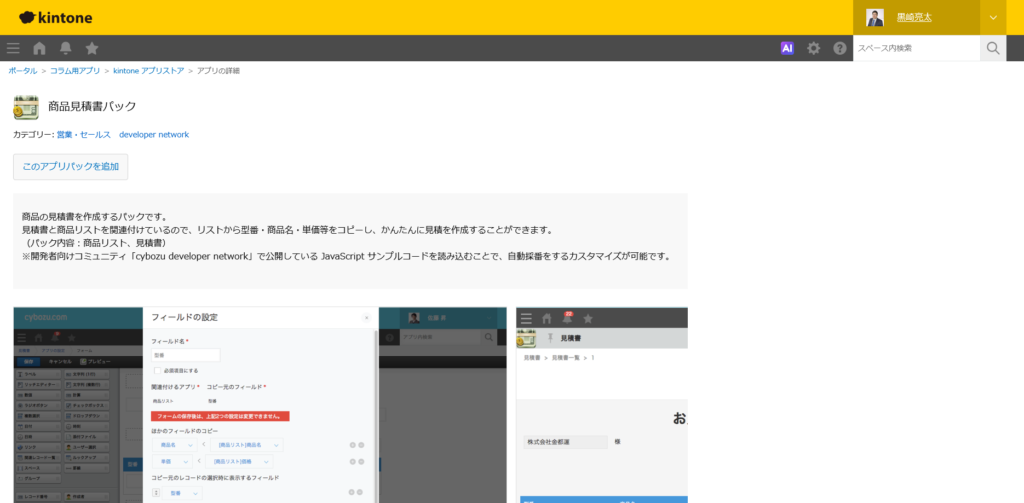Open developer network category link

154,135
